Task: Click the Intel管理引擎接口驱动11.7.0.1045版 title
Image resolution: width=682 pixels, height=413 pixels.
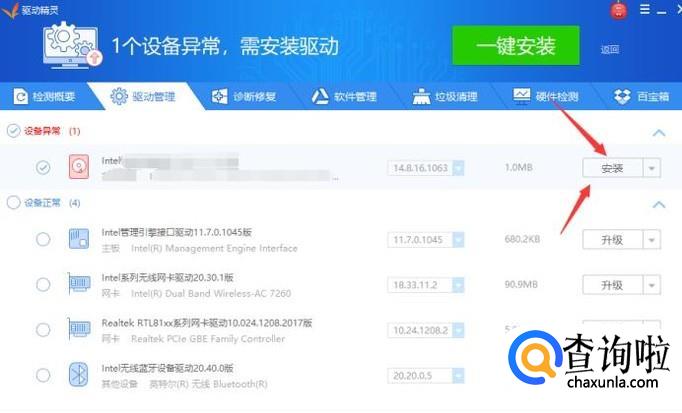Action: point(177,232)
